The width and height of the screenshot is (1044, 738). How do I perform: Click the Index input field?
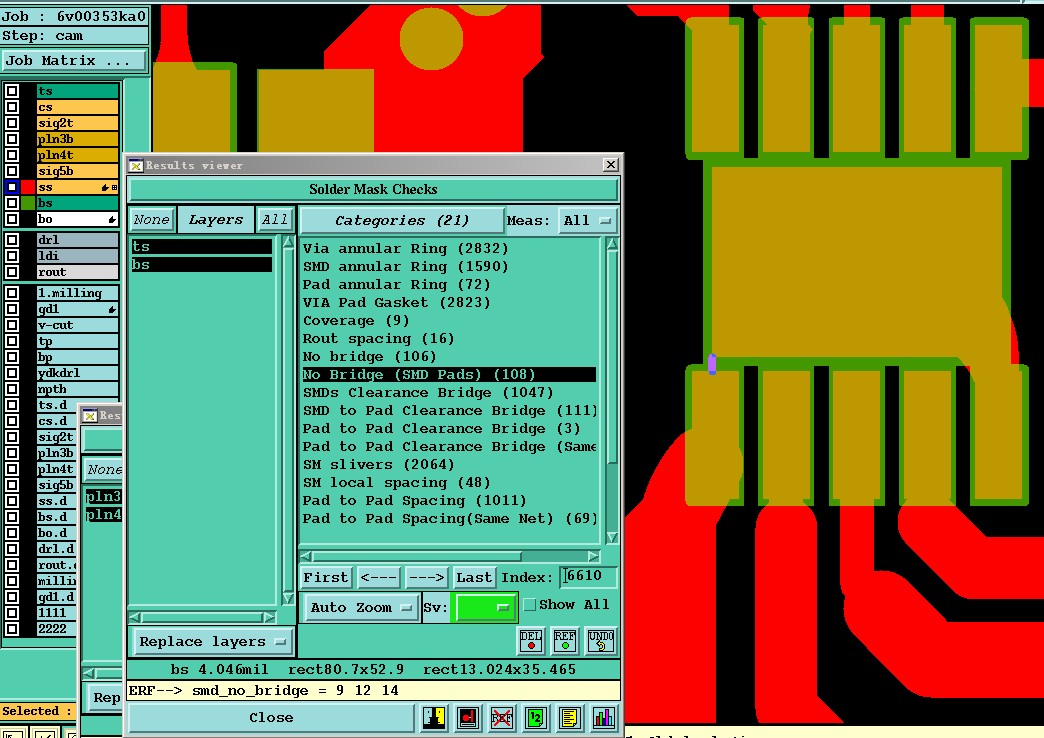click(x=588, y=576)
